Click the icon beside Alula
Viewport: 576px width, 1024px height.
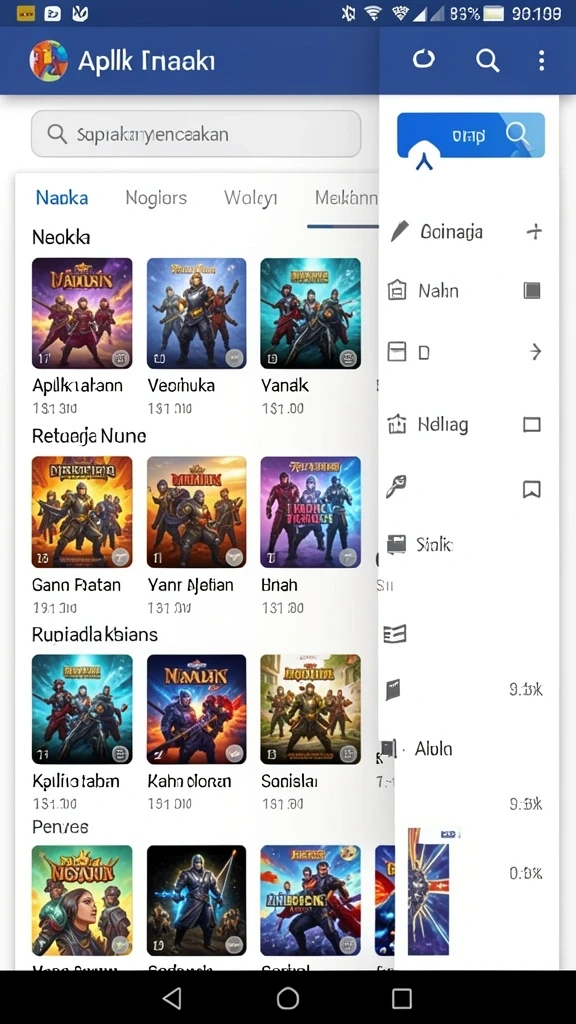pyautogui.click(x=389, y=749)
